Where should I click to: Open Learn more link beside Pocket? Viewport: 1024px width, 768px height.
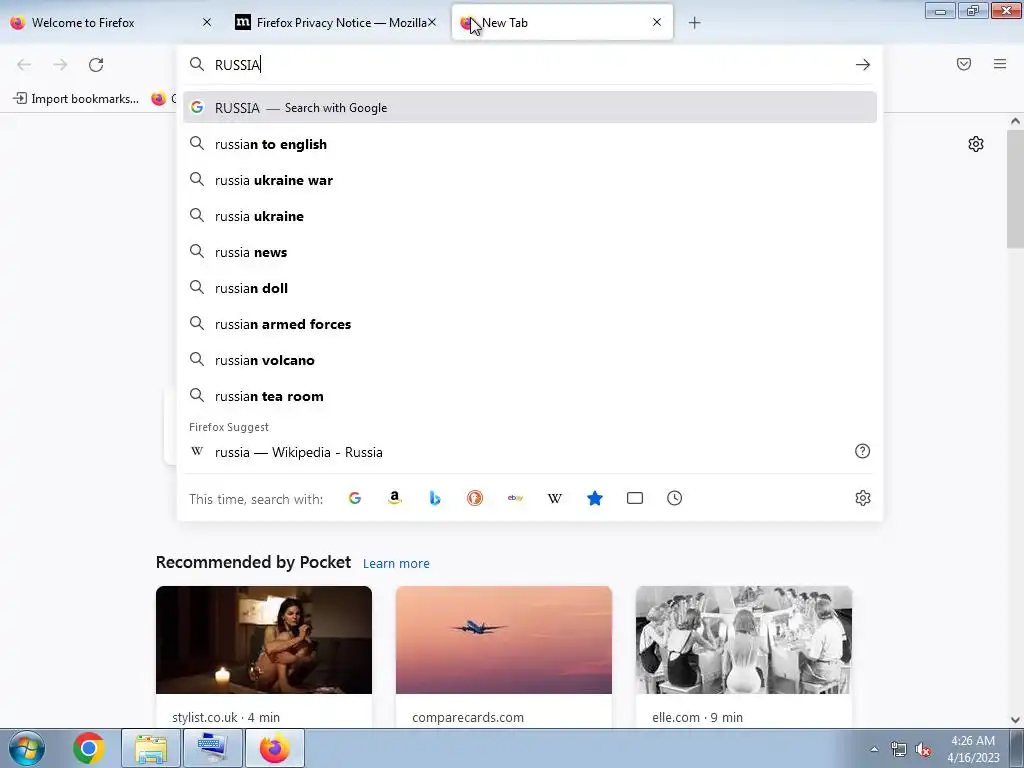click(396, 563)
